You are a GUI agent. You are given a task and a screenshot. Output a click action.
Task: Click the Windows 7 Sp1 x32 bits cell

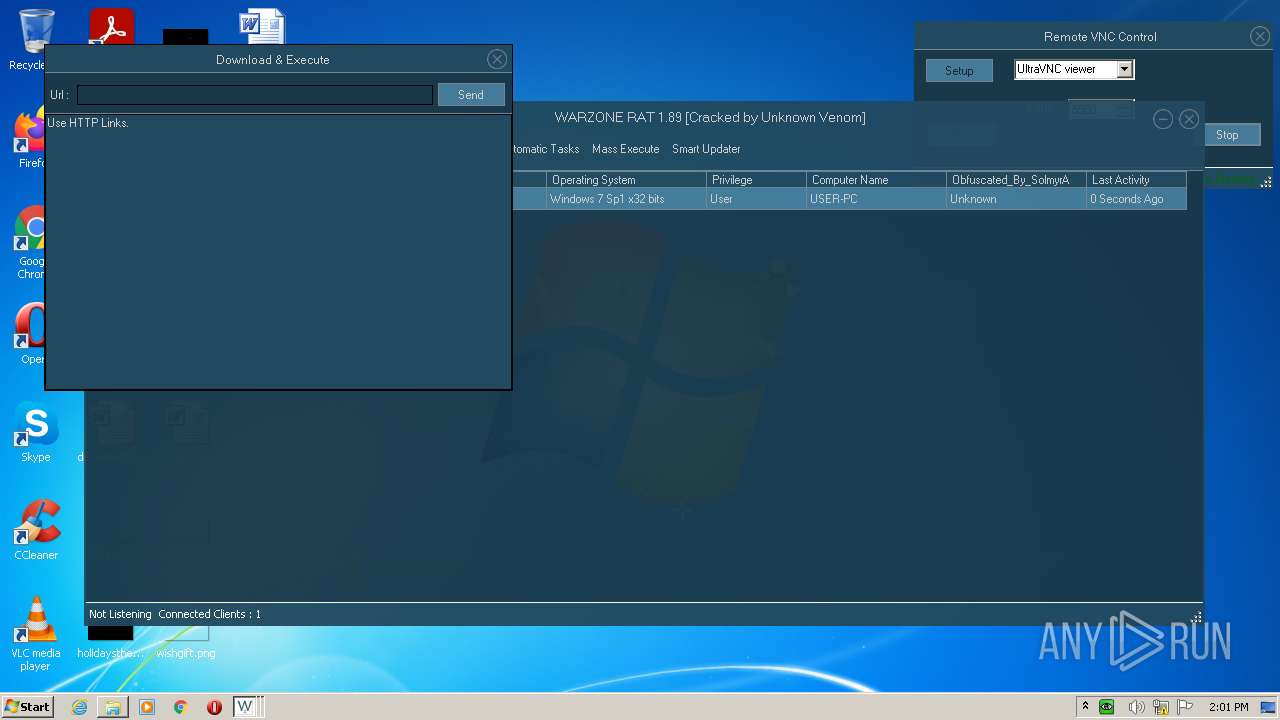(627, 199)
